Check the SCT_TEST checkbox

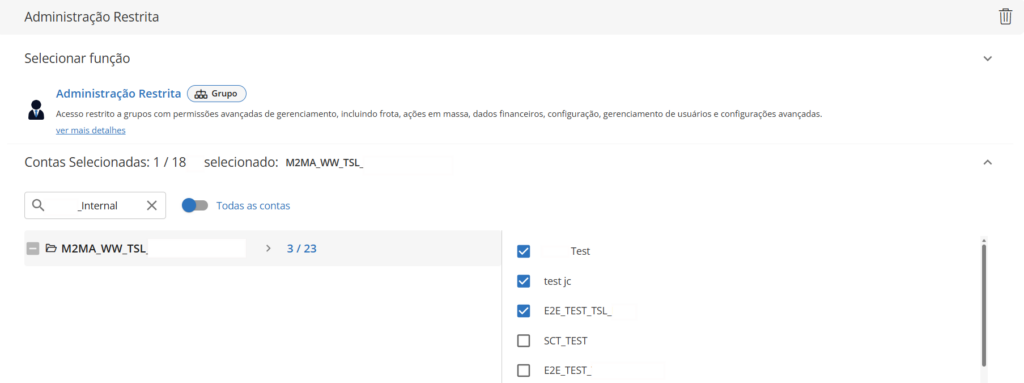(x=523, y=341)
